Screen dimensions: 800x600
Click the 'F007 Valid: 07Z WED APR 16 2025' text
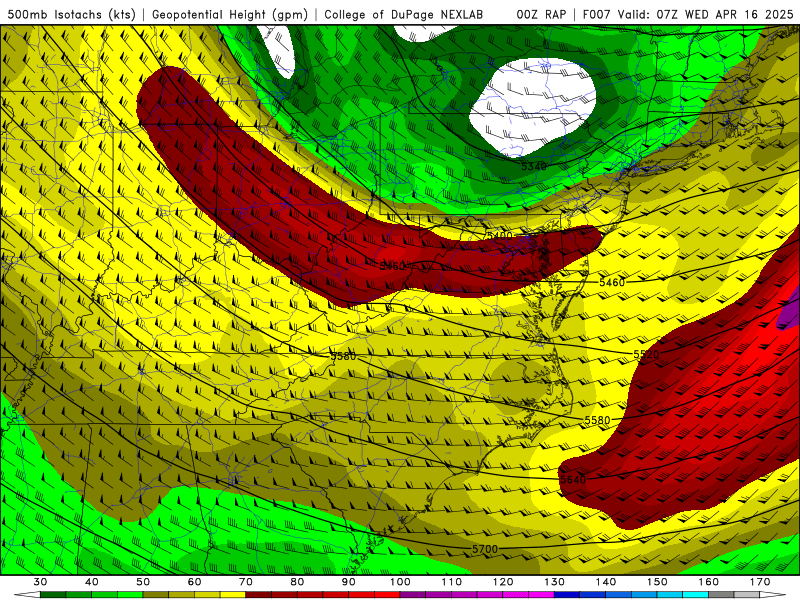(x=687, y=14)
